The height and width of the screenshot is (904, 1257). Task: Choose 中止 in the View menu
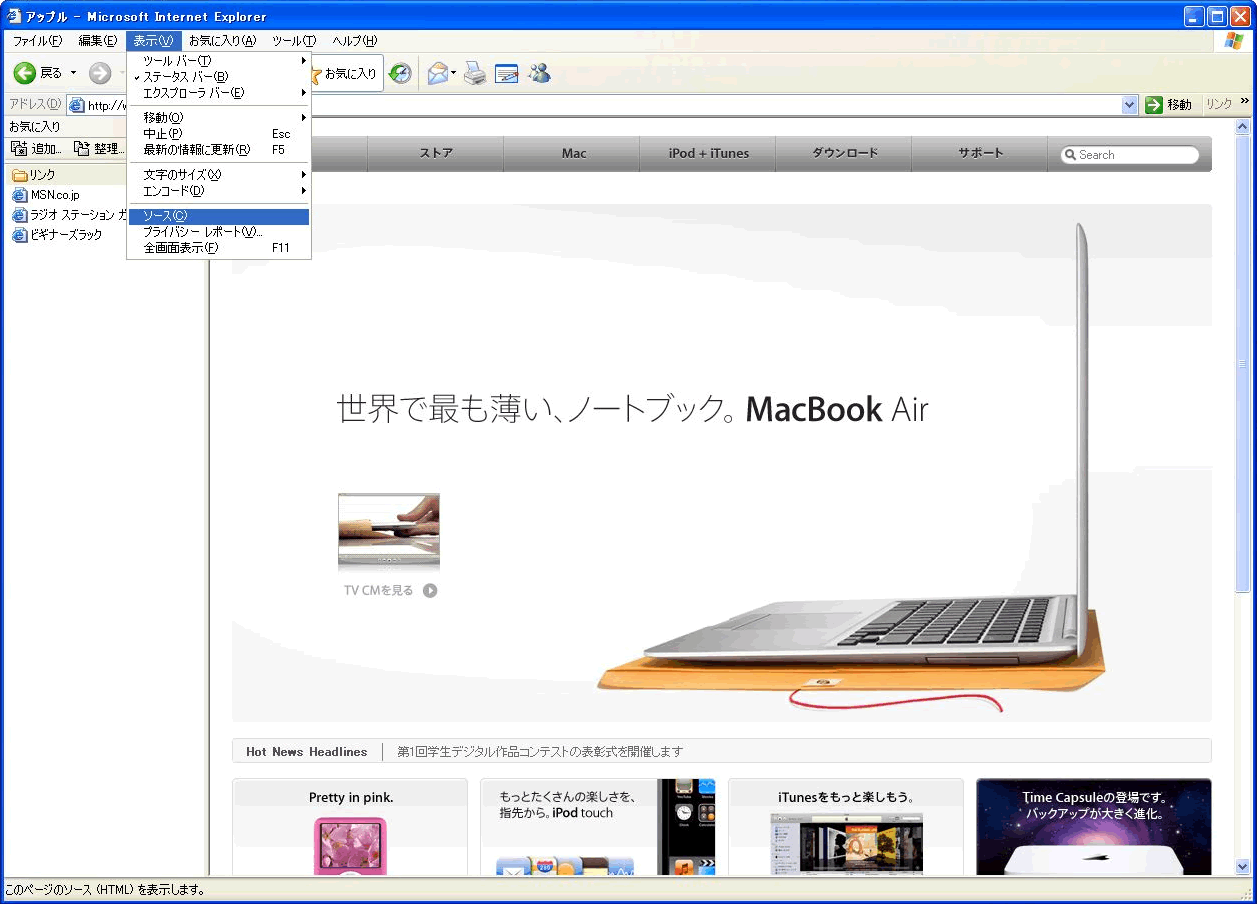219,134
